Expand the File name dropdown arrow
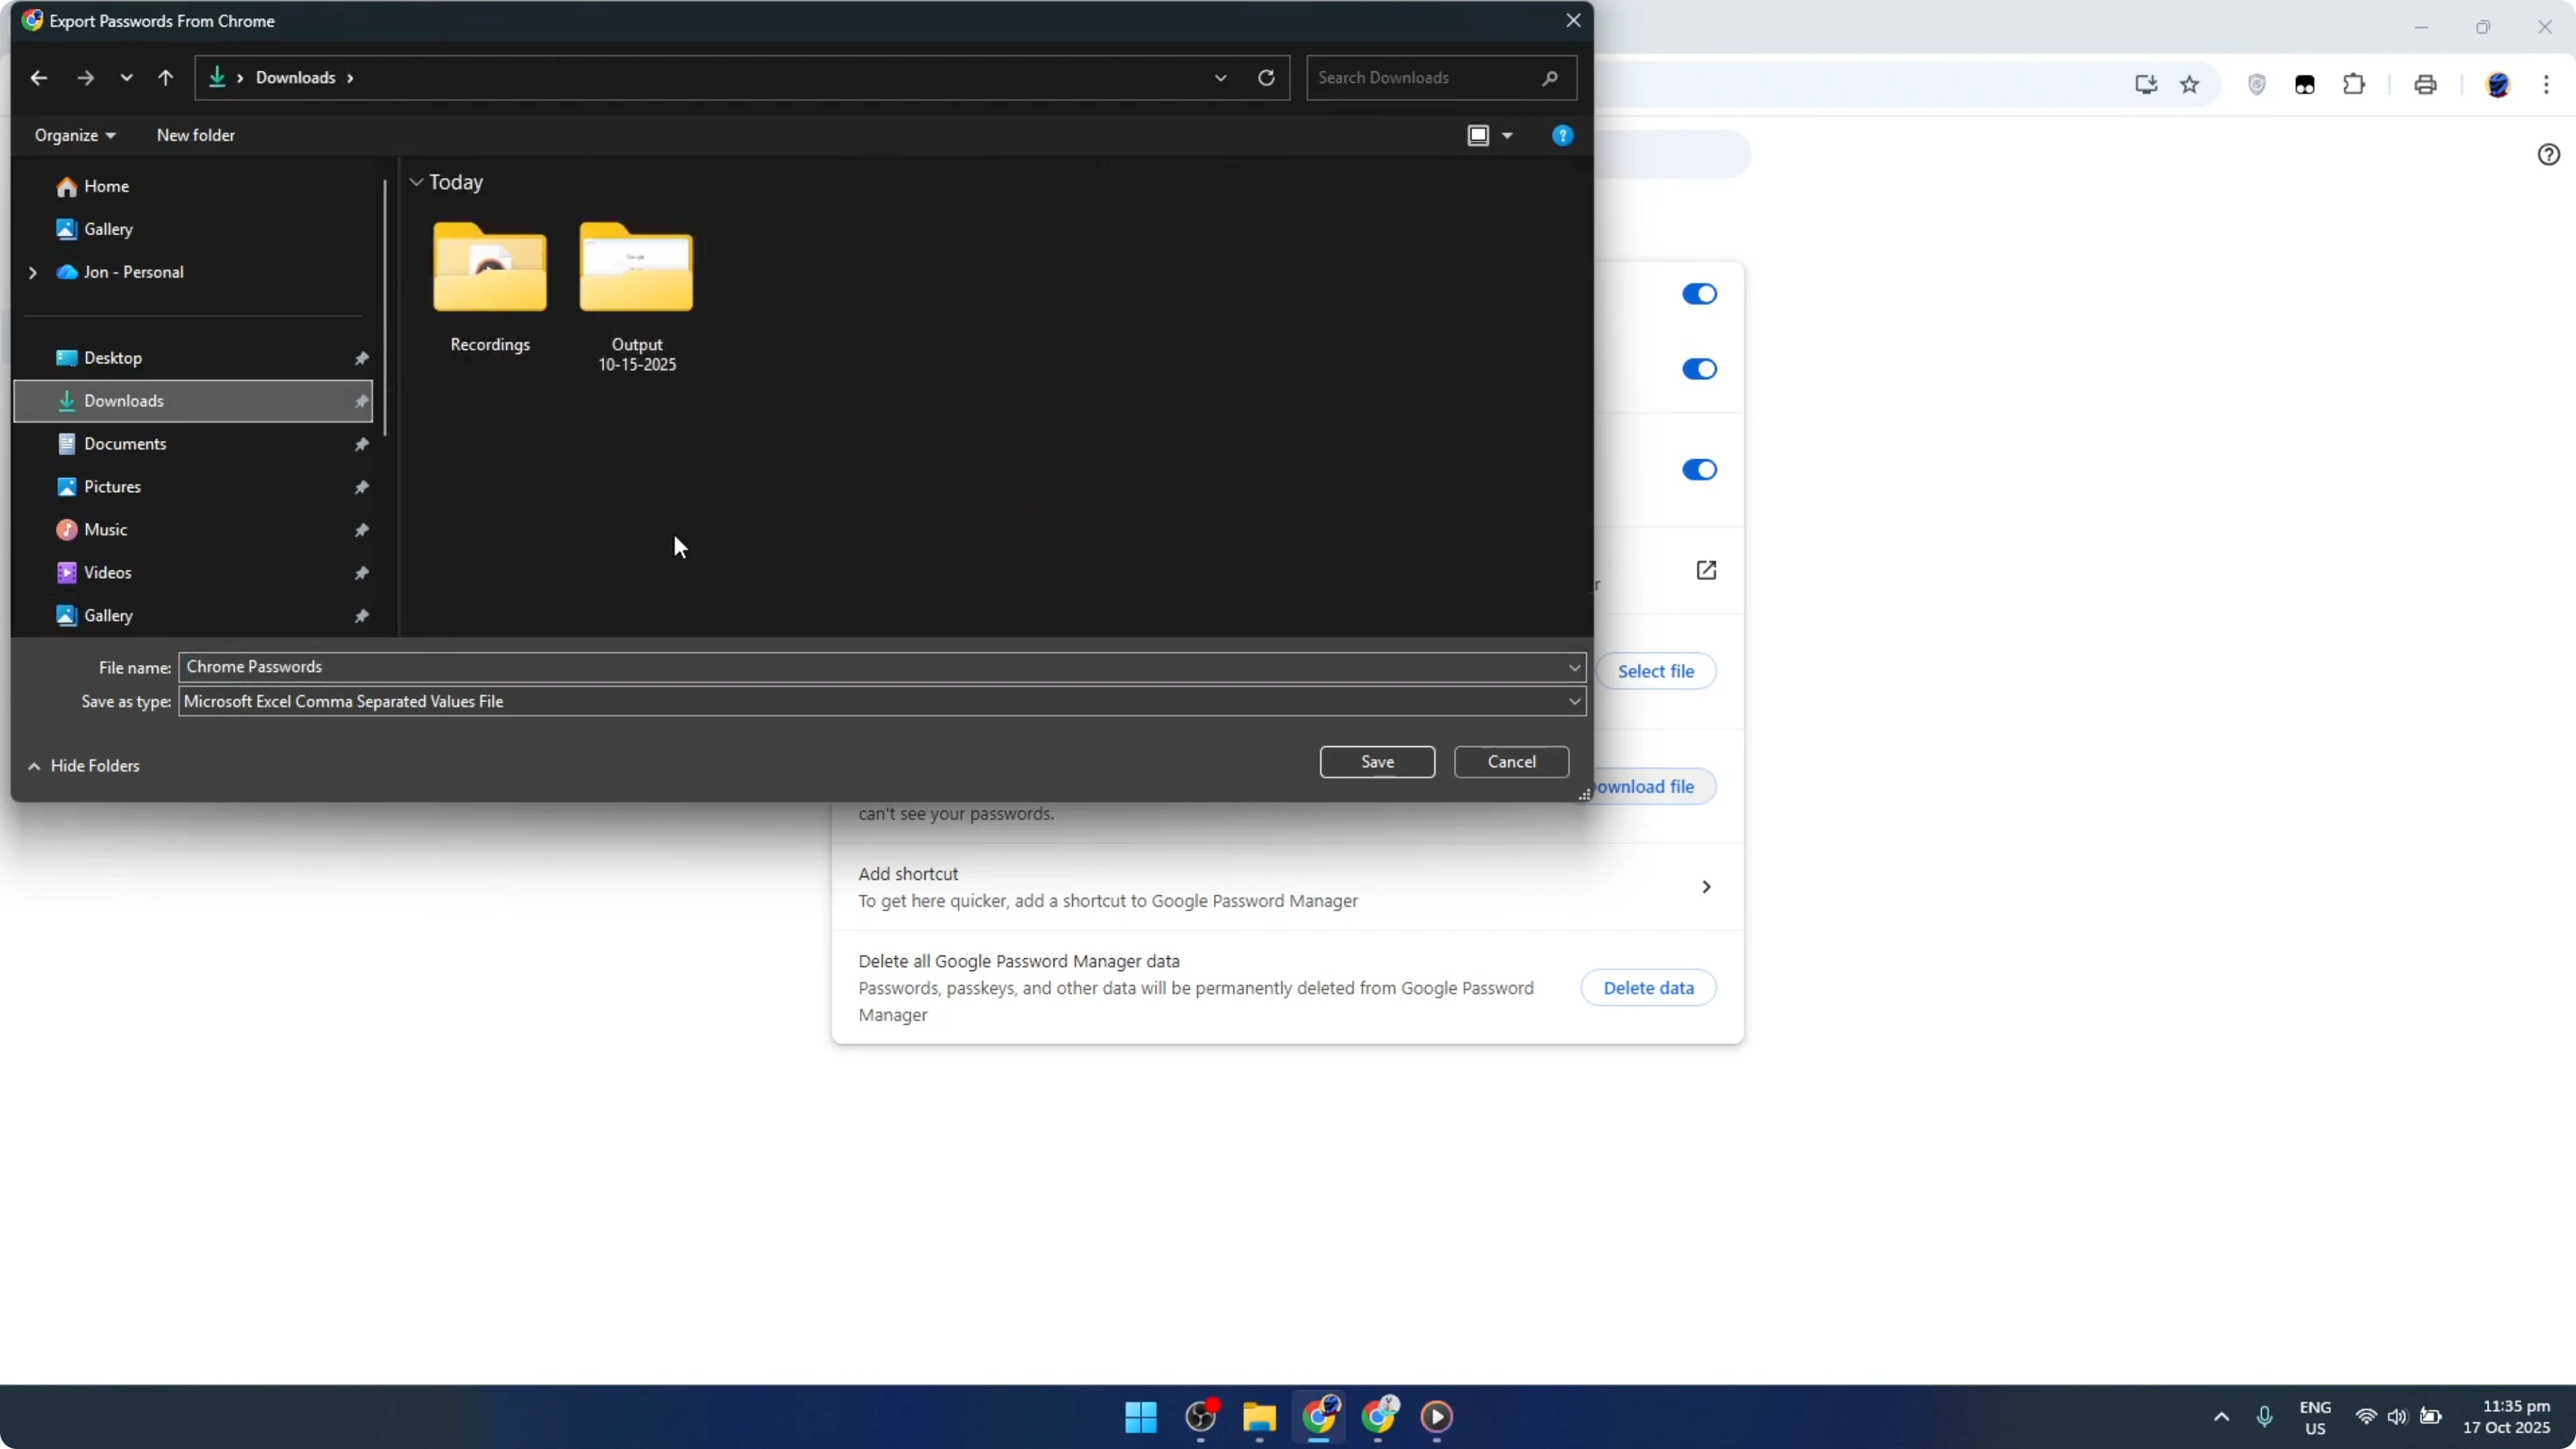Viewport: 2576px width, 1449px height. click(x=1574, y=667)
